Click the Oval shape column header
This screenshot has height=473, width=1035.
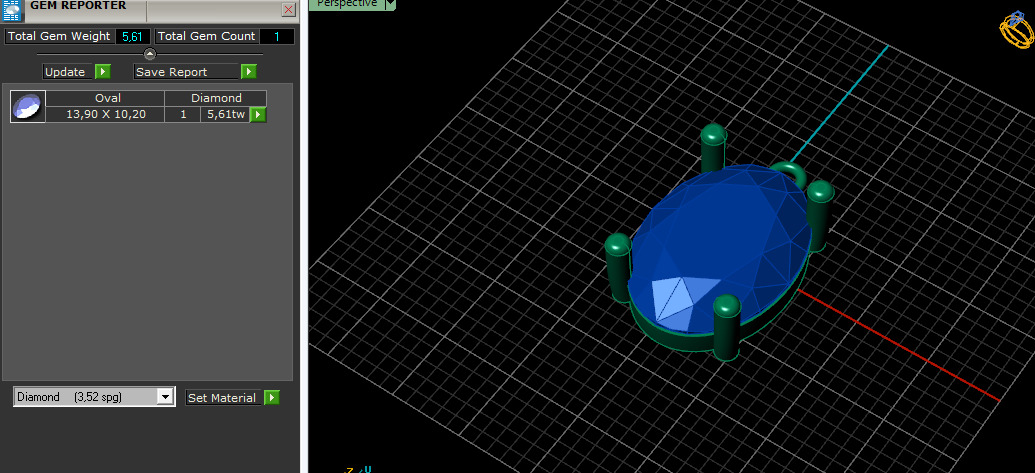coord(105,98)
